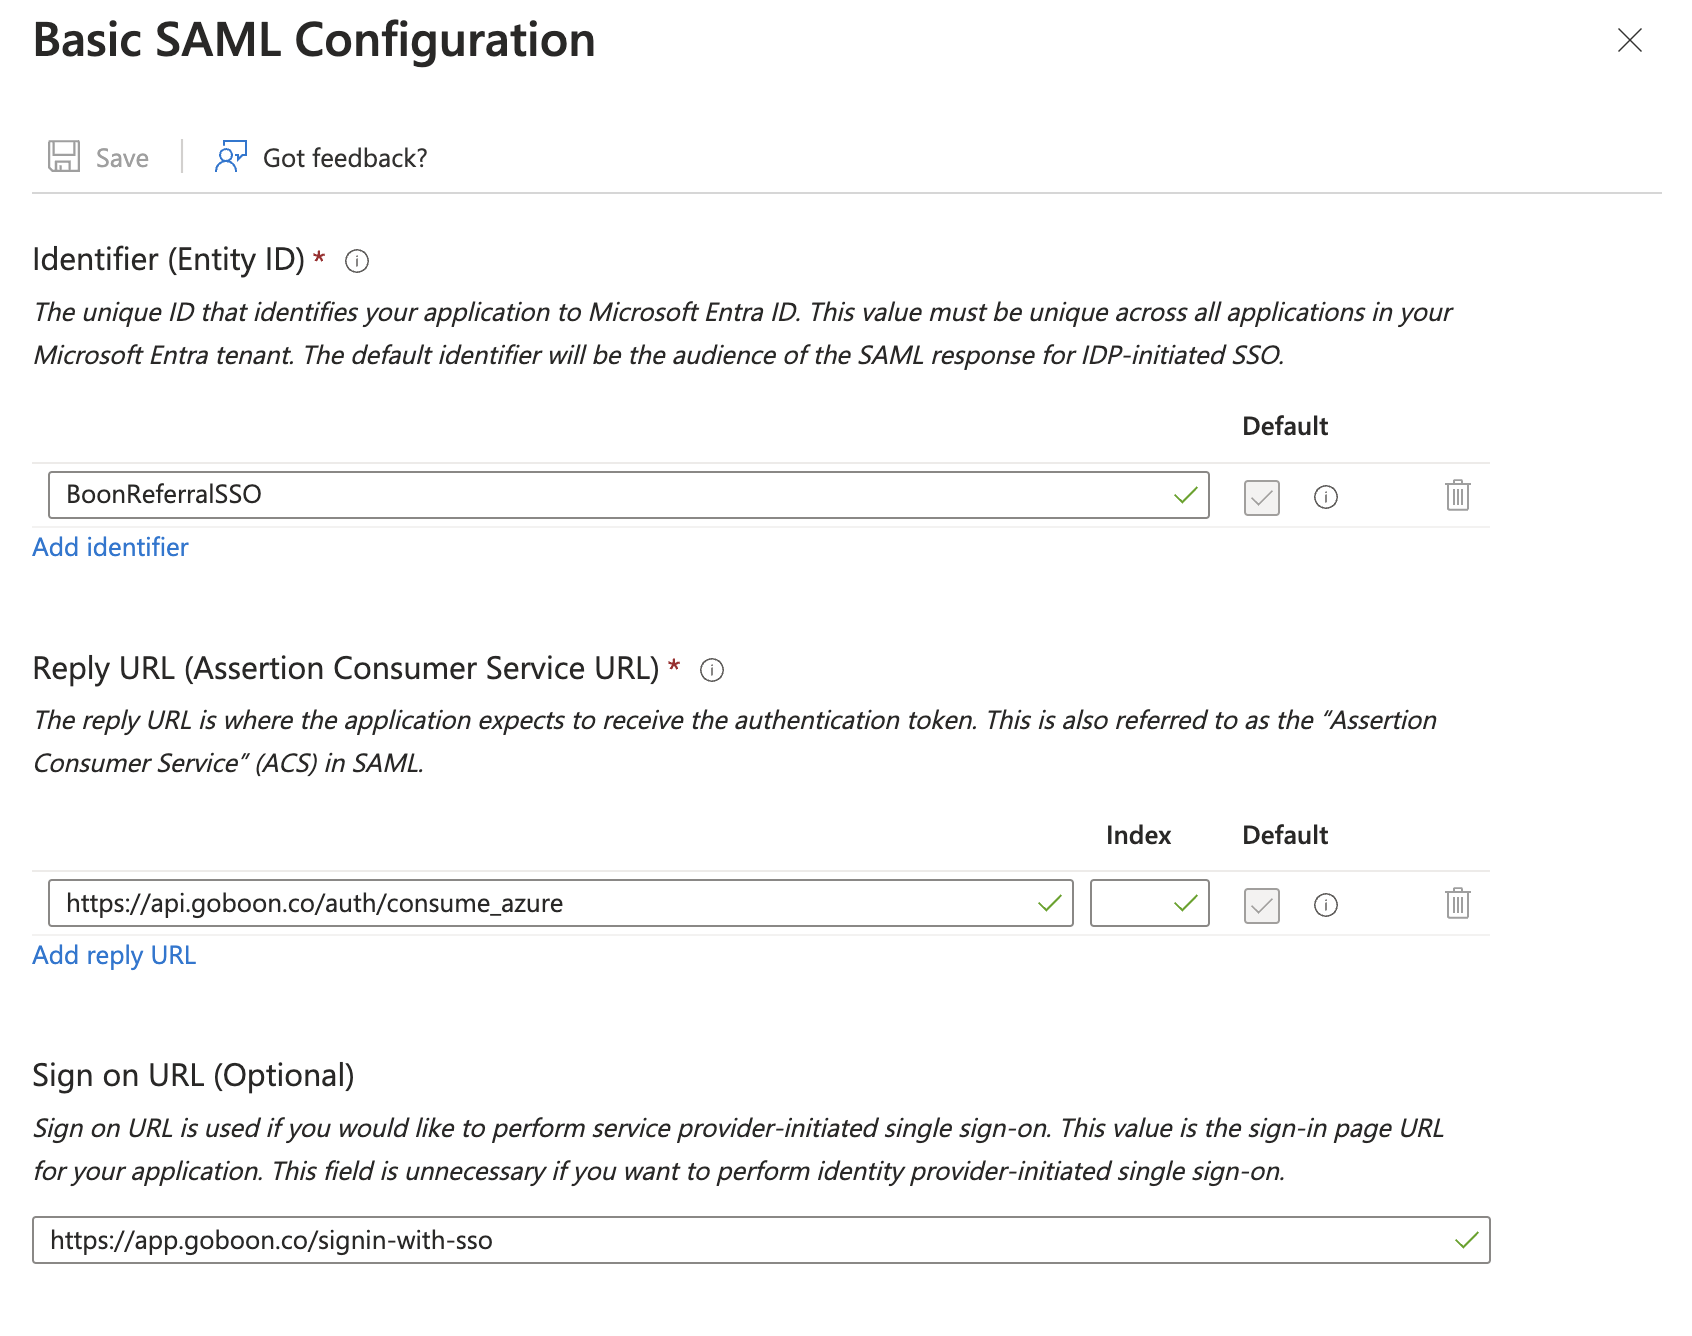The image size is (1692, 1336).
Task: Click the Save disk icon
Action: [64, 157]
